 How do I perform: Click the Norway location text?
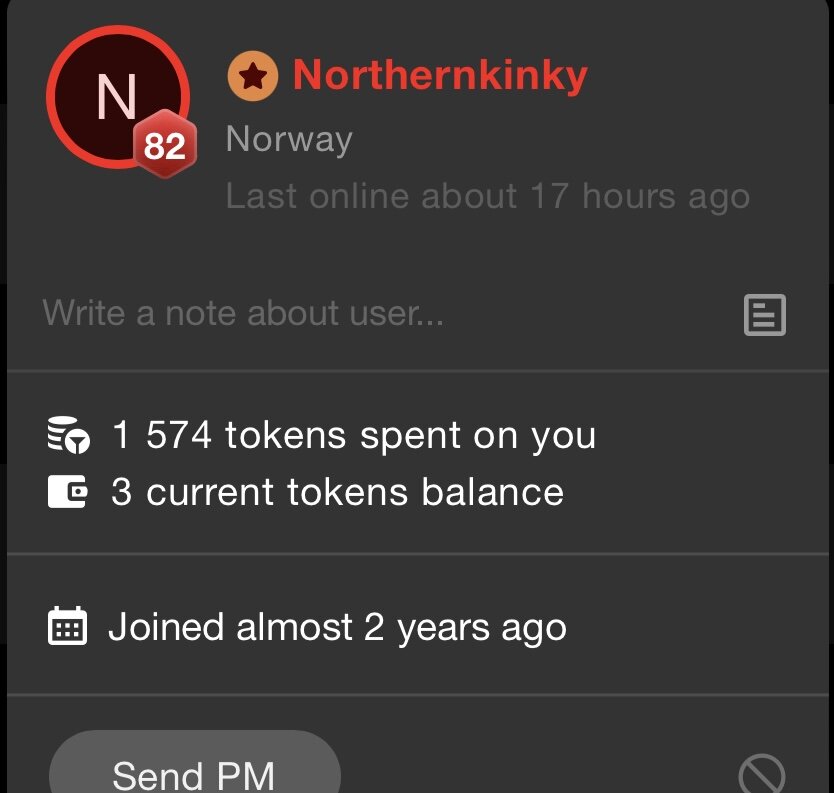click(x=289, y=139)
